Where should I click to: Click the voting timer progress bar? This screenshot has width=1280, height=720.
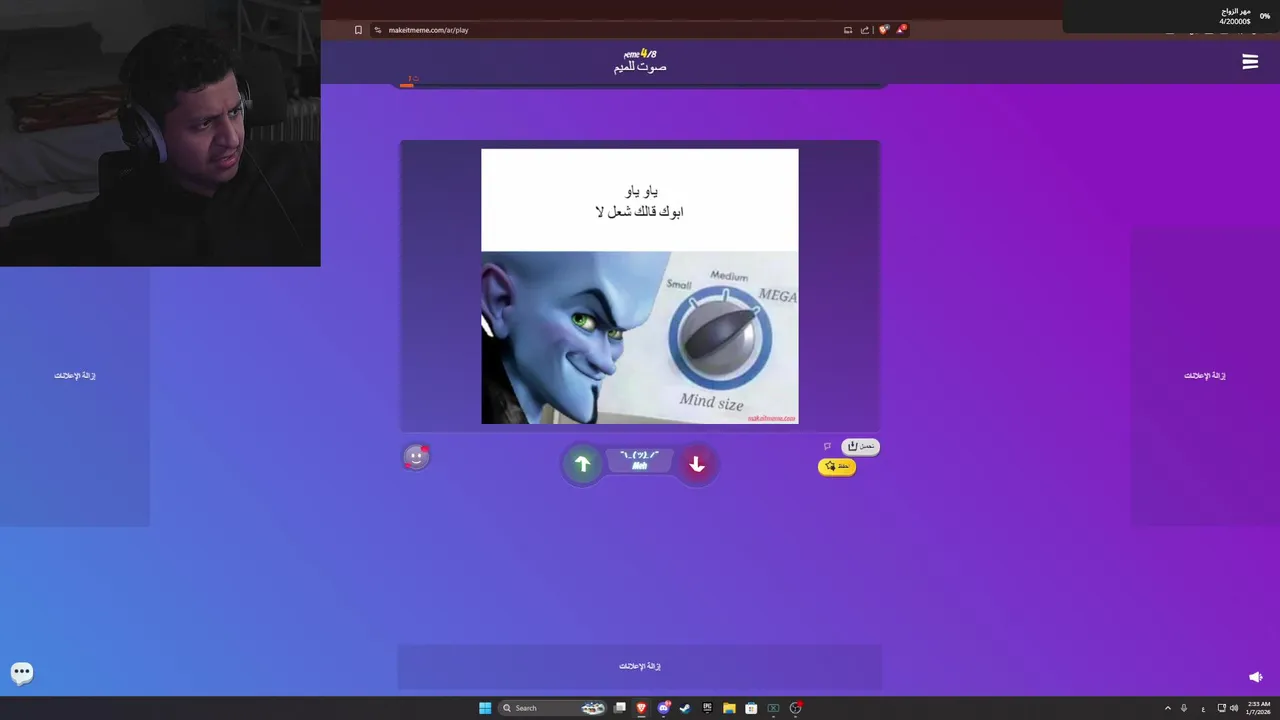click(640, 86)
